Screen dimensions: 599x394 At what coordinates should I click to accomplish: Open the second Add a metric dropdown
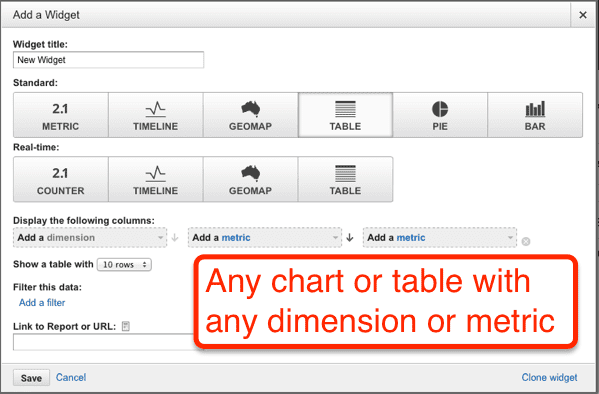point(440,238)
